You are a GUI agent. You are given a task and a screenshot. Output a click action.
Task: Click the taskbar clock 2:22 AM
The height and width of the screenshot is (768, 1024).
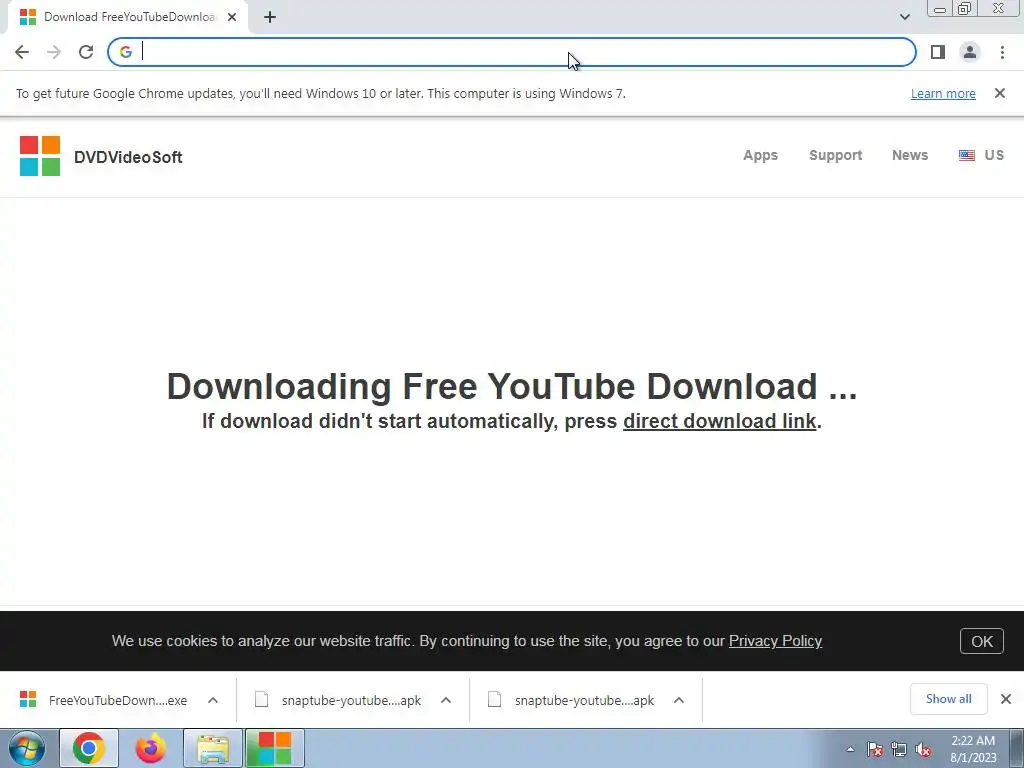[x=973, y=749]
